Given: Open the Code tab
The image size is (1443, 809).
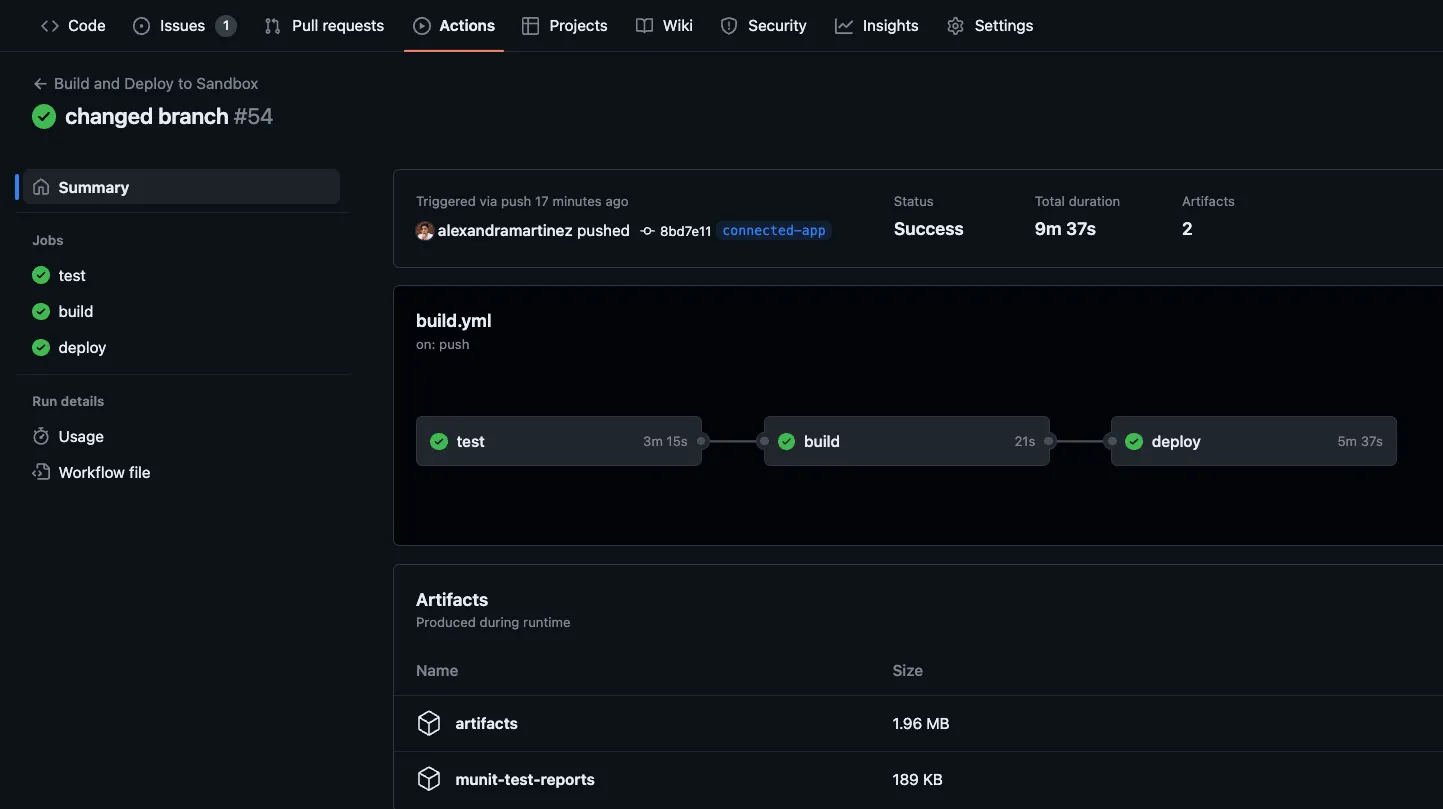Looking at the screenshot, I should pos(73,26).
